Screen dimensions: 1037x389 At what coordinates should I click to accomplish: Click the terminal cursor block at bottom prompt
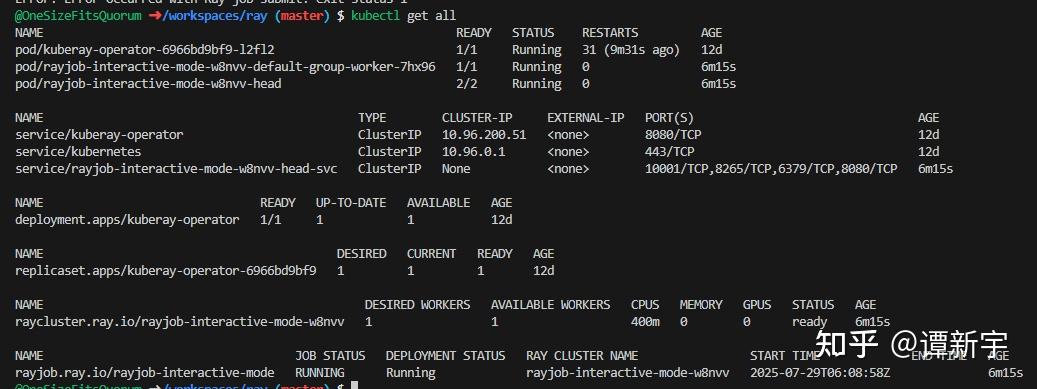(x=354, y=384)
